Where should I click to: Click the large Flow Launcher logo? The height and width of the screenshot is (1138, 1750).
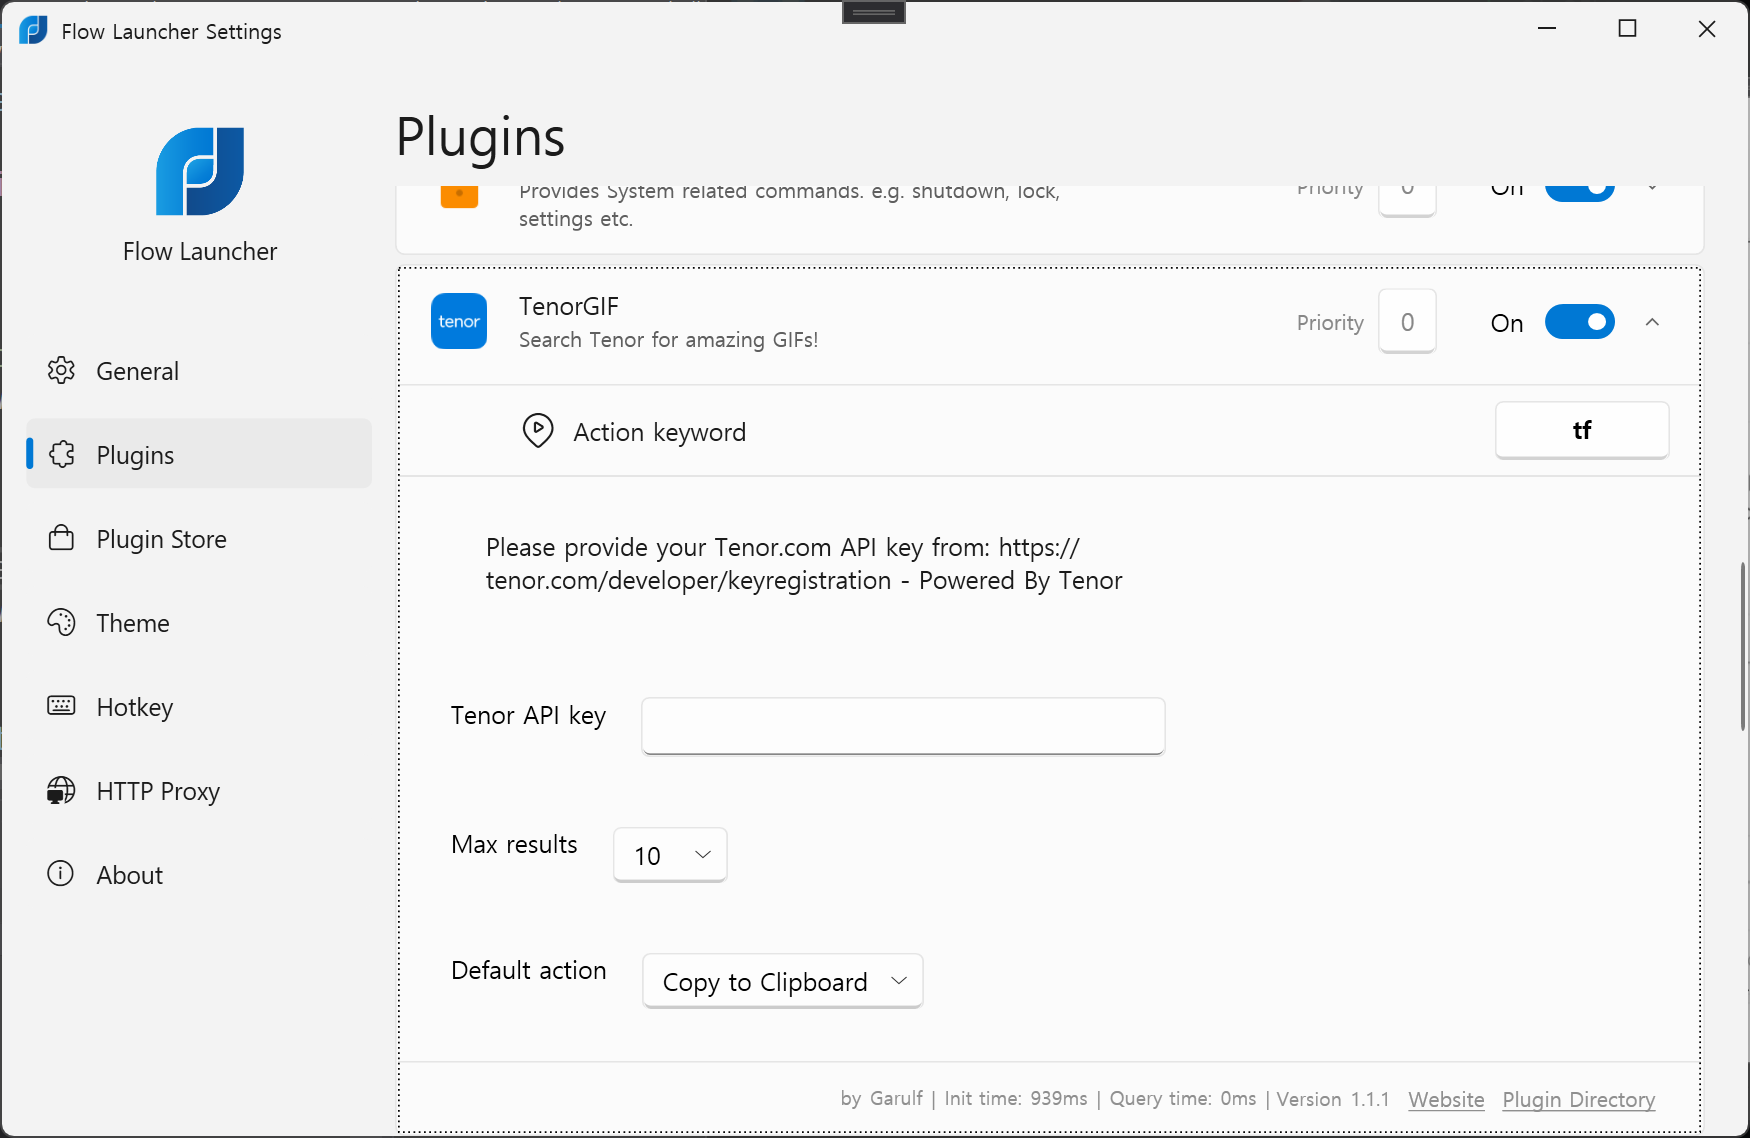[200, 171]
